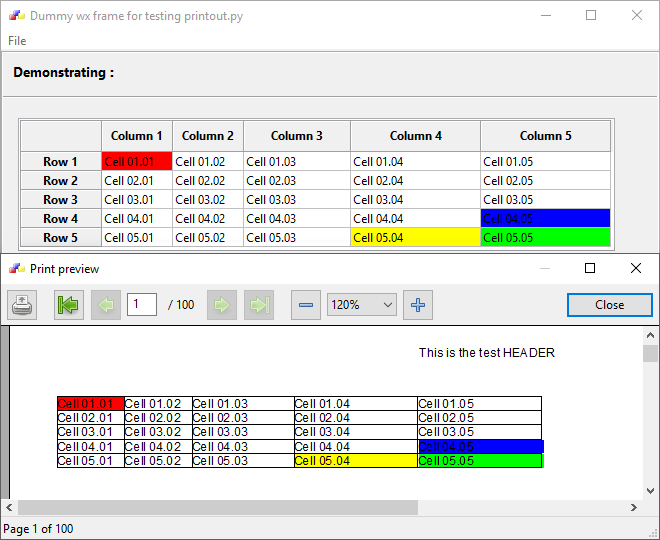Image resolution: width=660 pixels, height=540 pixels.
Task: Jump to the last page arrow
Action: pos(259,305)
